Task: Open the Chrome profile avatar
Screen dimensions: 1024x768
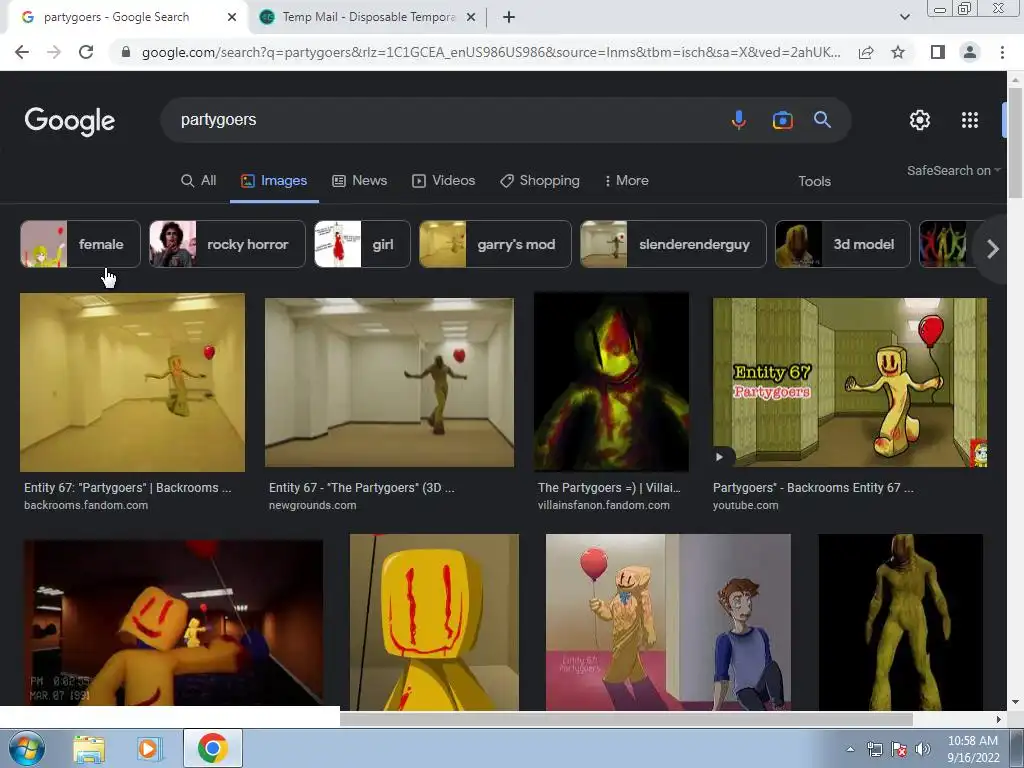Action: [970, 52]
